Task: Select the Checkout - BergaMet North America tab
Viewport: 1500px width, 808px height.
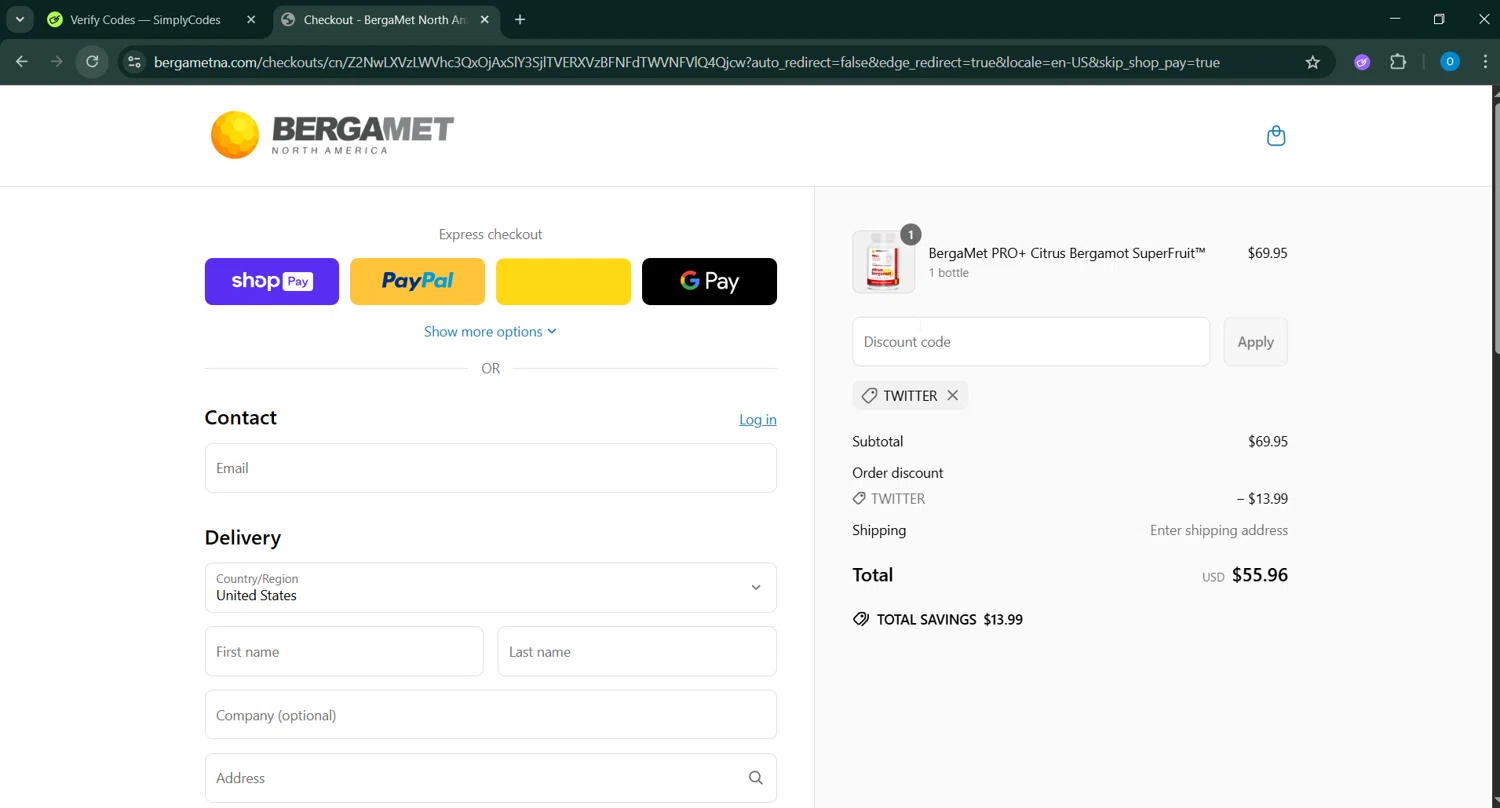Action: [386, 19]
